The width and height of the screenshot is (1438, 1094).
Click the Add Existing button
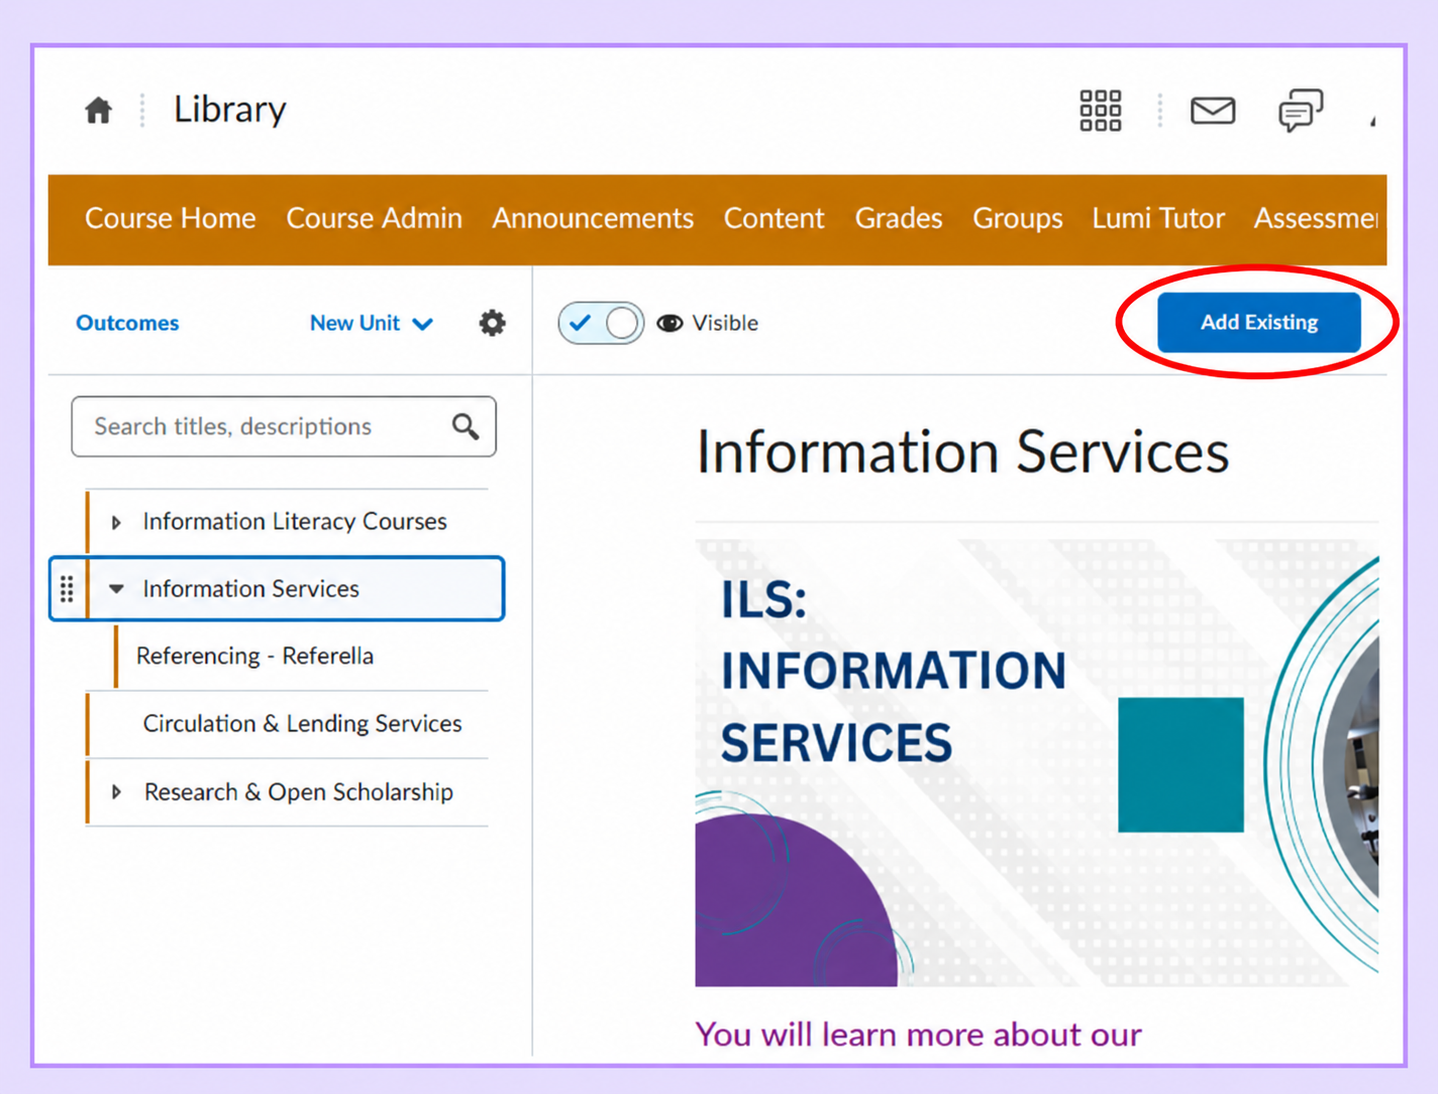click(1259, 322)
